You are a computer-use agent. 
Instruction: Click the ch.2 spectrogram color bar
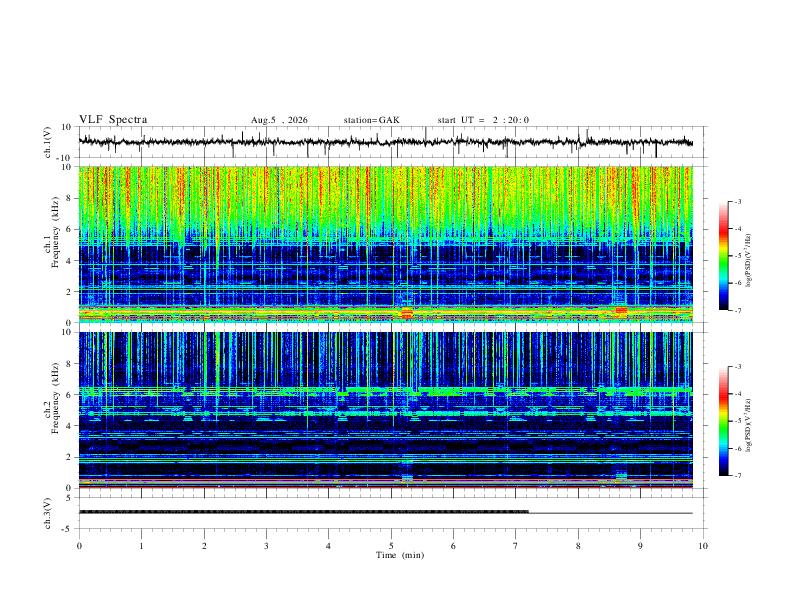coord(723,421)
